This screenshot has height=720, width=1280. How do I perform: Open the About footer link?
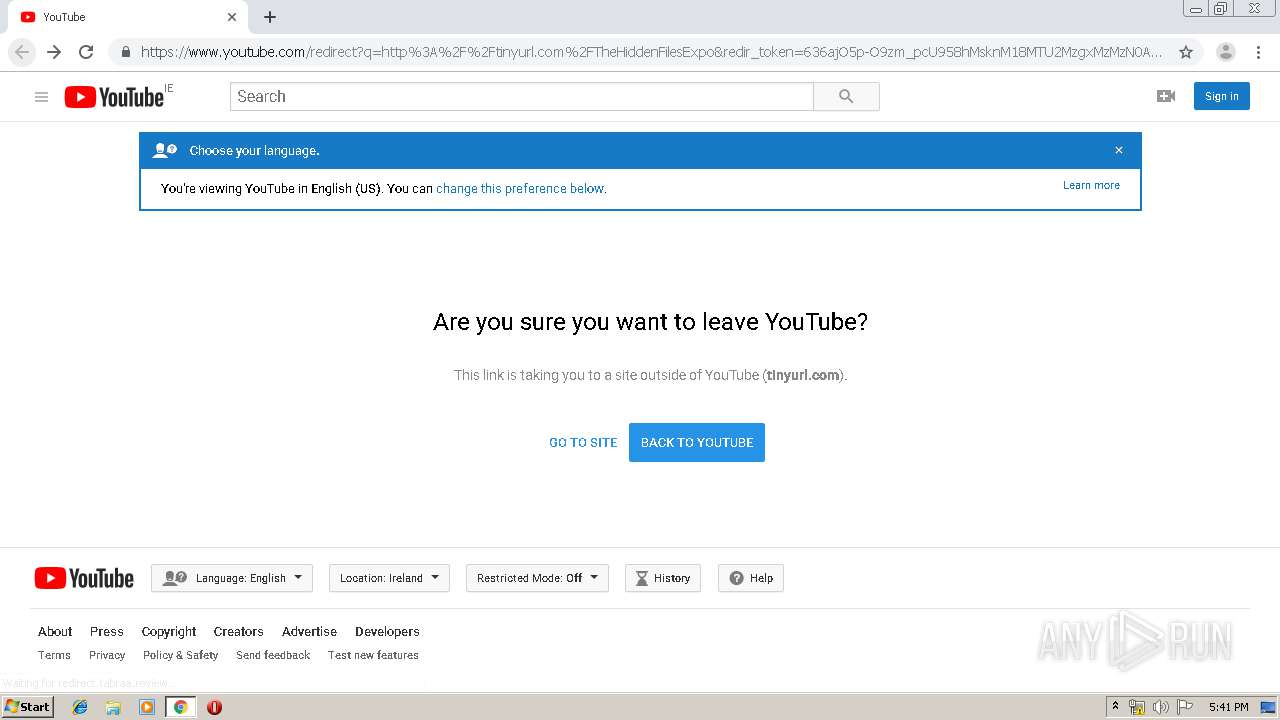(x=55, y=631)
